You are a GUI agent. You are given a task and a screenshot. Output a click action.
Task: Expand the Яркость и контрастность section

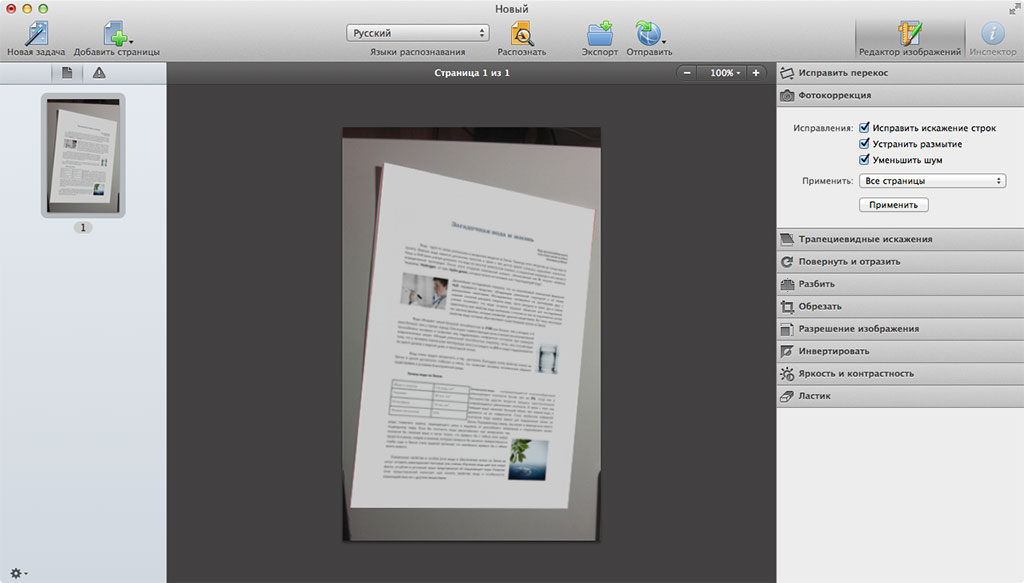pos(855,373)
